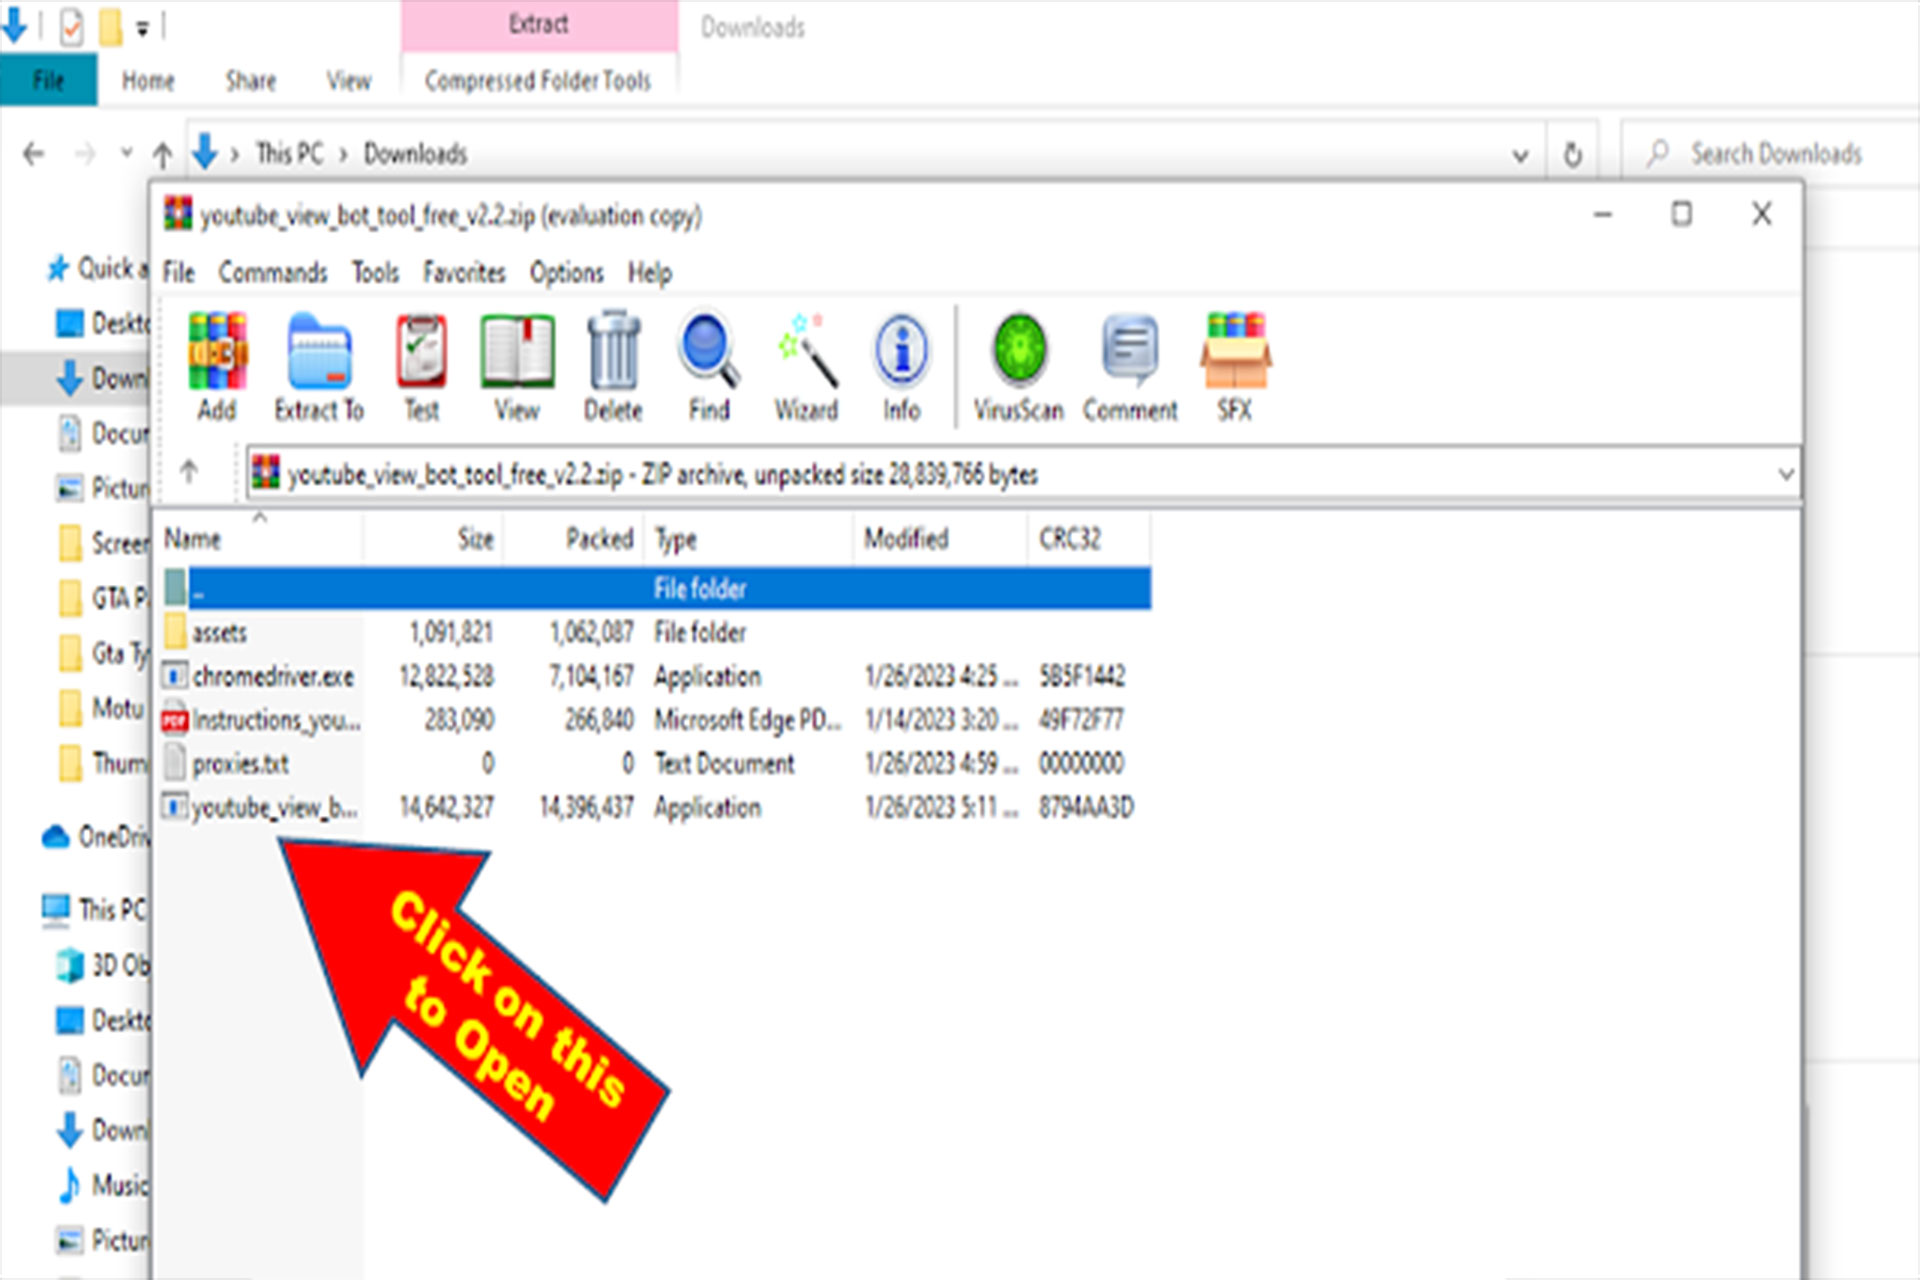Open 3D Objects in Explorer sidebar
Viewport: 1920px width, 1280px height.
[x=104, y=964]
